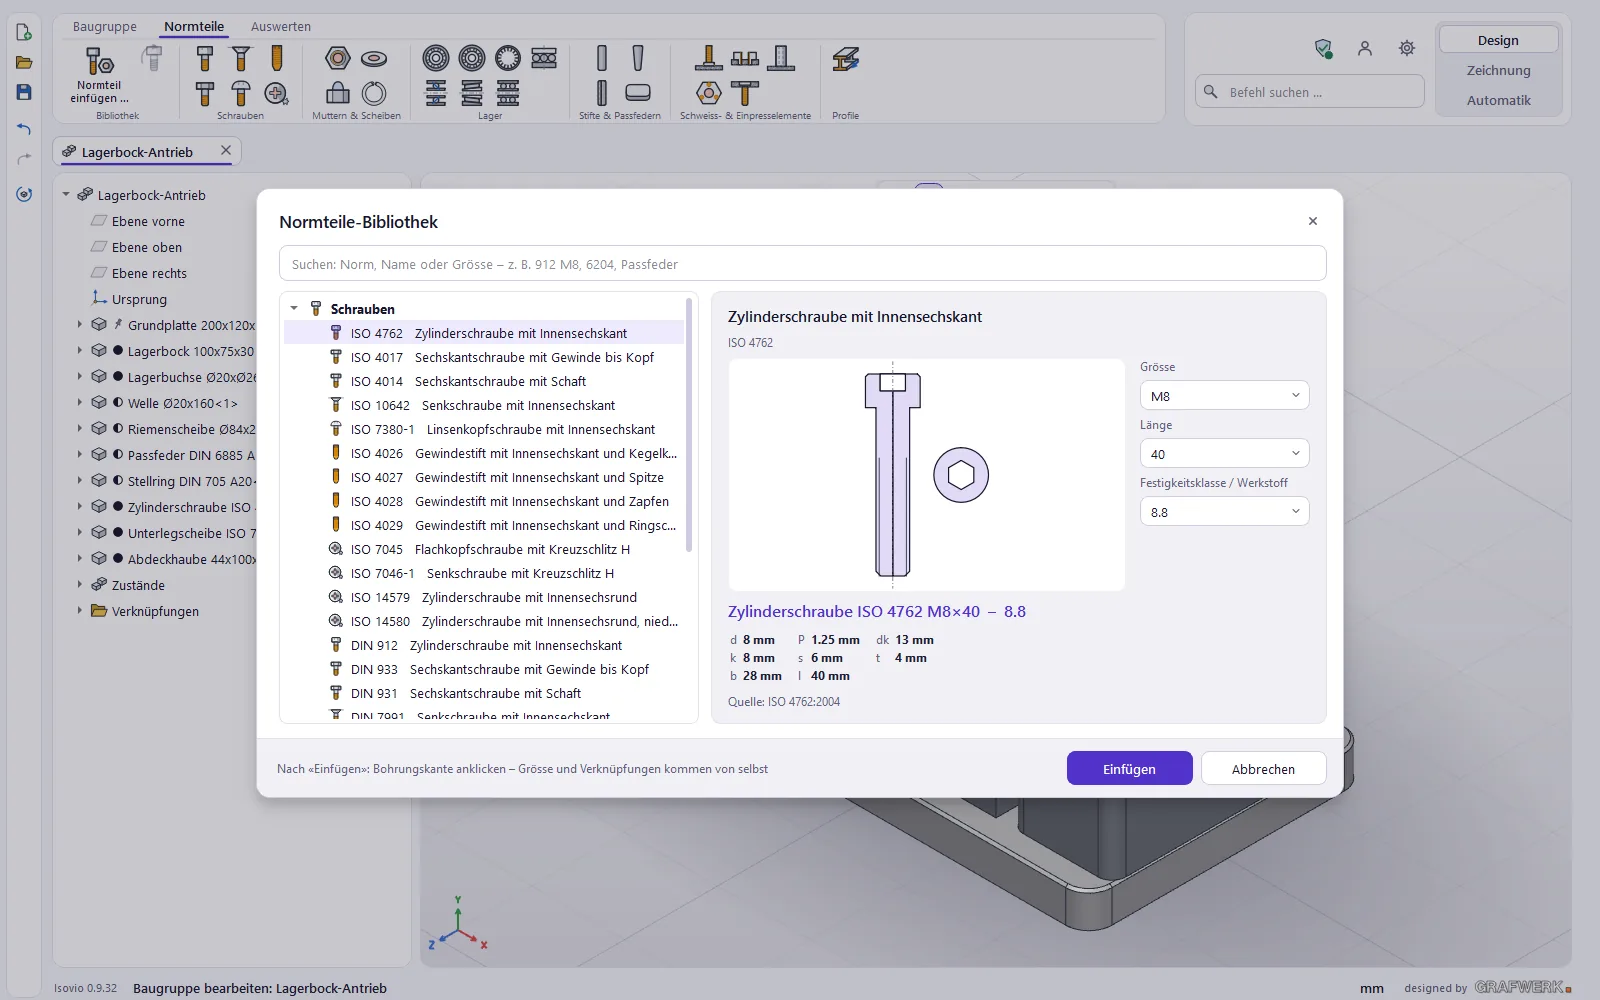Image resolution: width=1600 pixels, height=1000 pixels.
Task: Pick the first ball bearing icon in Lager
Action: (x=435, y=58)
